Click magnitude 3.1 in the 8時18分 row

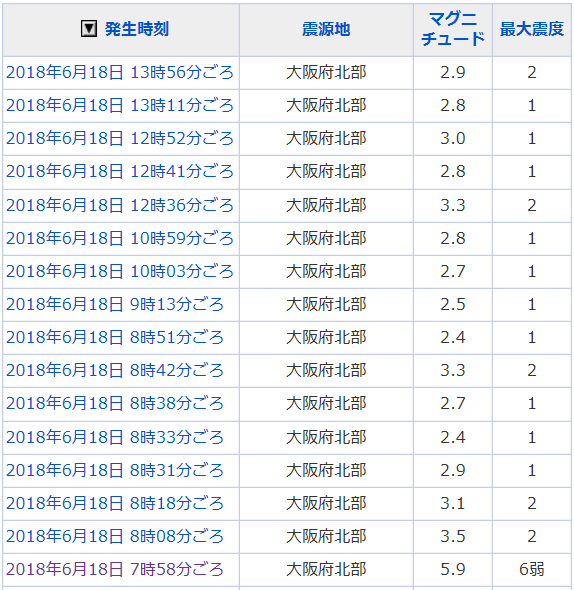coord(453,504)
